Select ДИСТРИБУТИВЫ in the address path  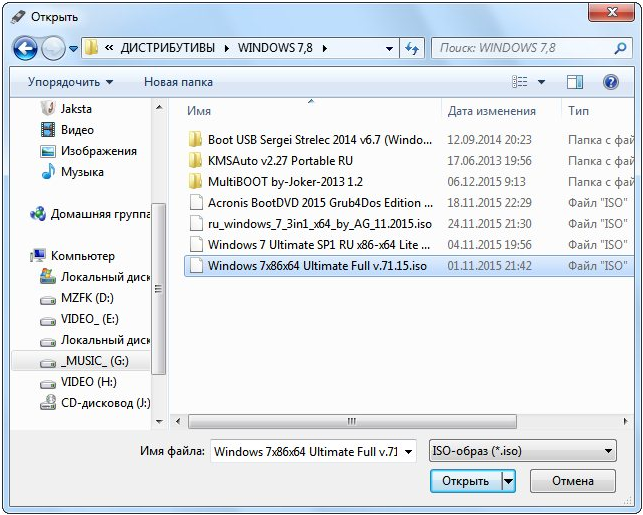pyautogui.click(x=167, y=48)
